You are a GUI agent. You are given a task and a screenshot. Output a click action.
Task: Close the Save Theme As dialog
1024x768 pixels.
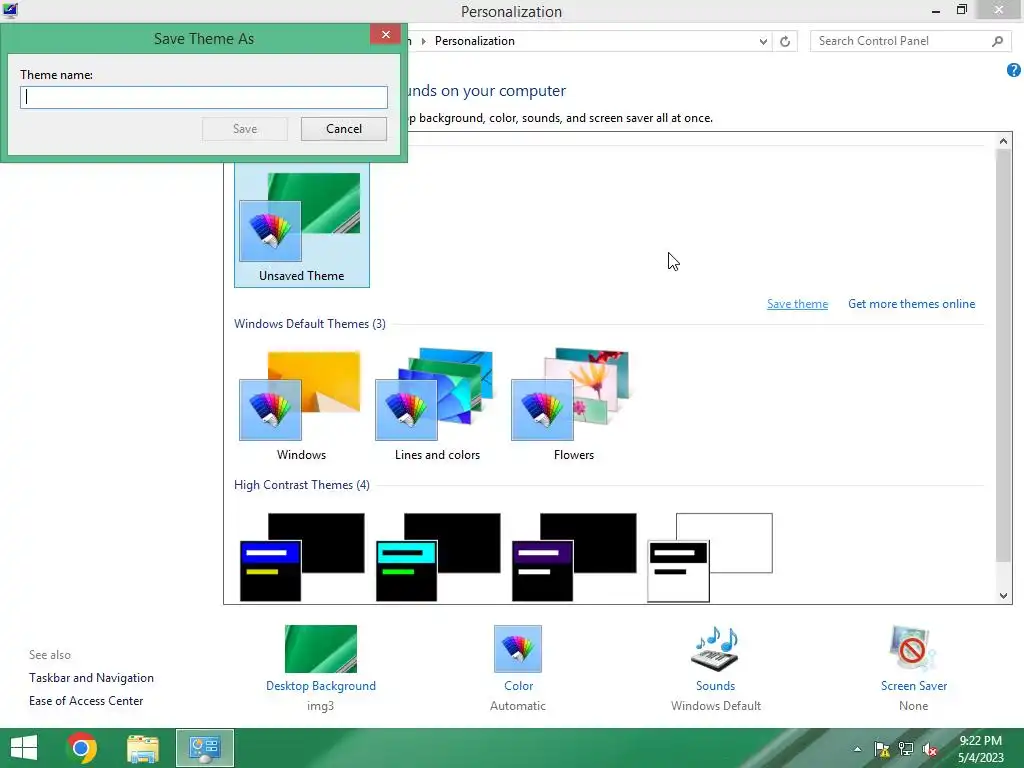pyautogui.click(x=385, y=35)
